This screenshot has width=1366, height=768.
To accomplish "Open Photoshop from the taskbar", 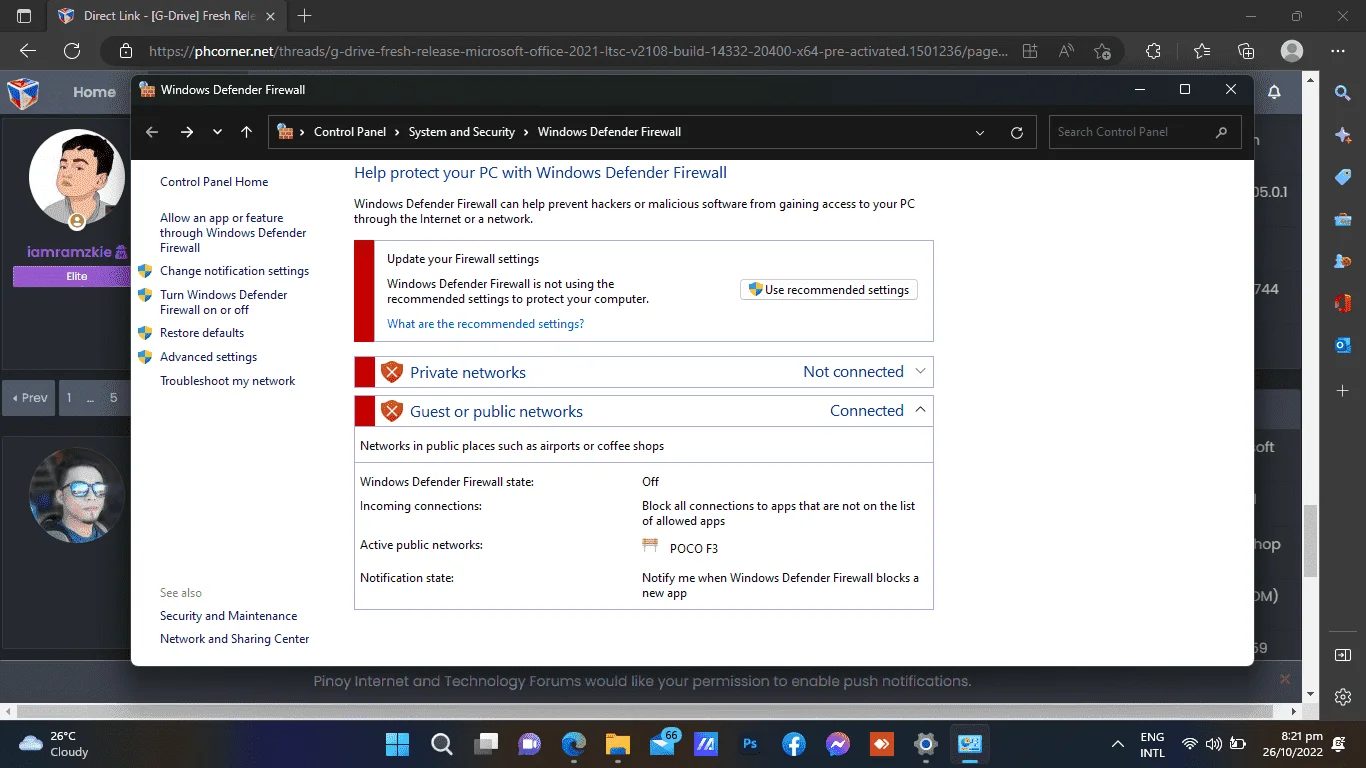I will click(749, 744).
